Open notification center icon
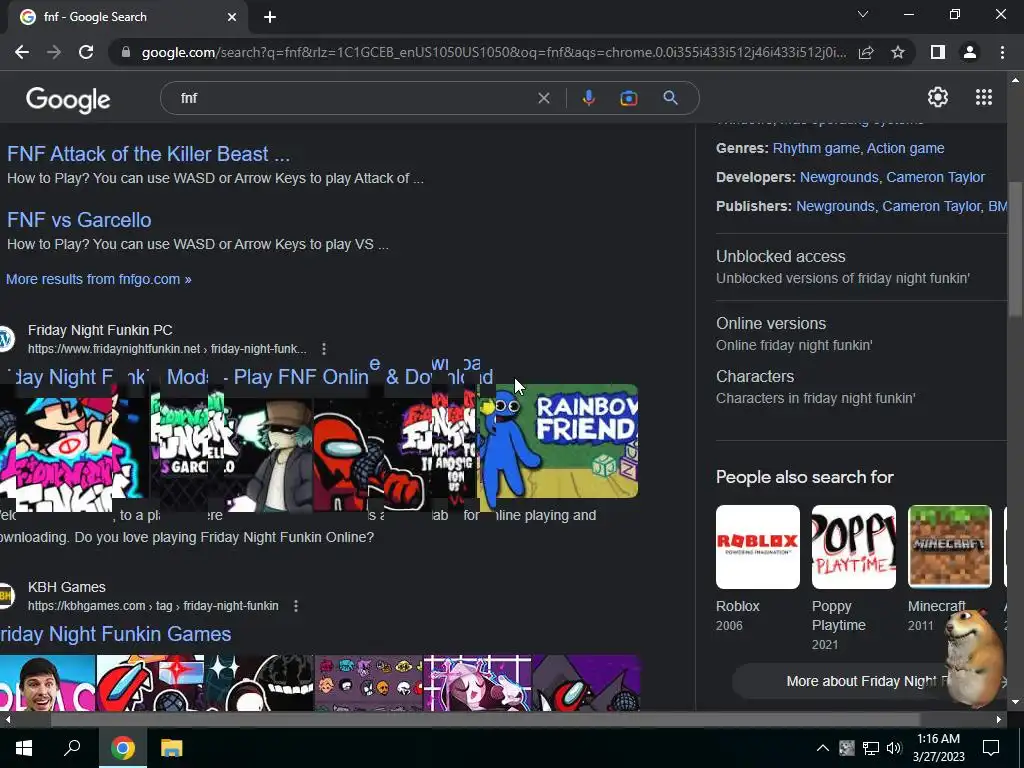Screen dimensions: 1024x768 click(x=991, y=748)
